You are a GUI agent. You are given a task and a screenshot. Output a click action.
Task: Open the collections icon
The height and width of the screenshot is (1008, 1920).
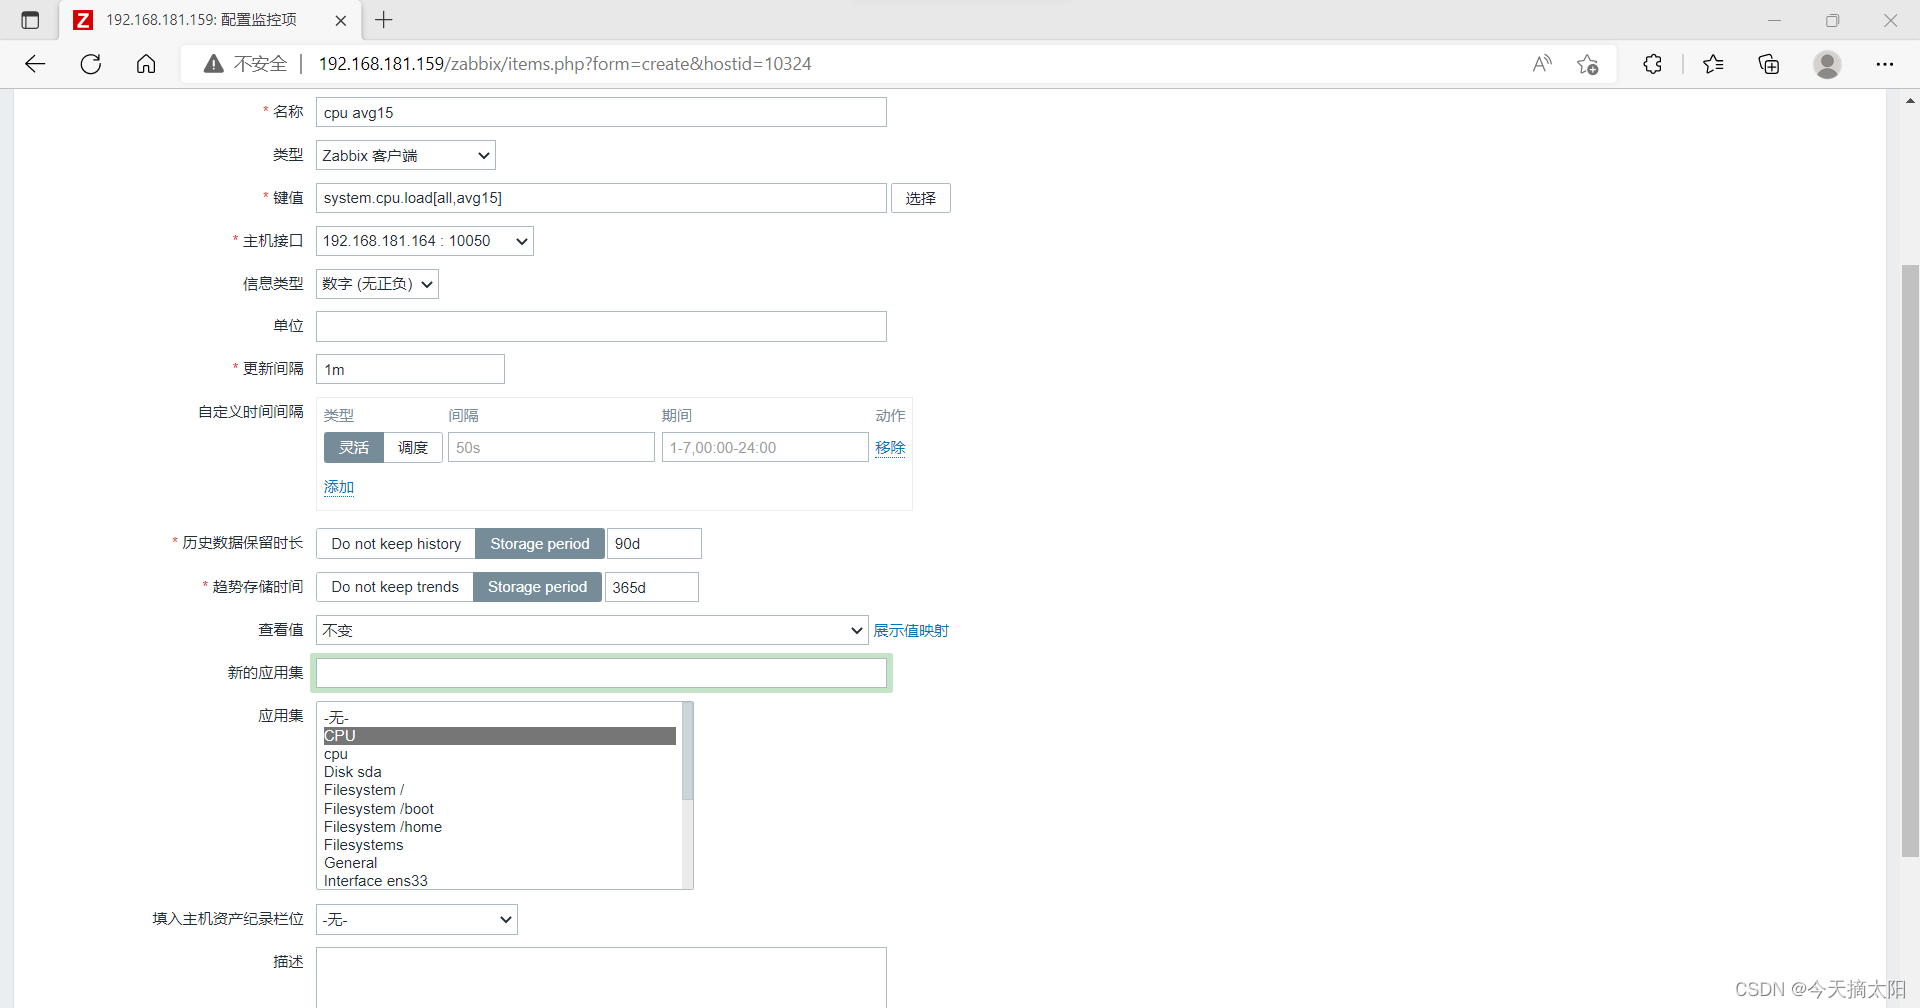click(x=1769, y=64)
